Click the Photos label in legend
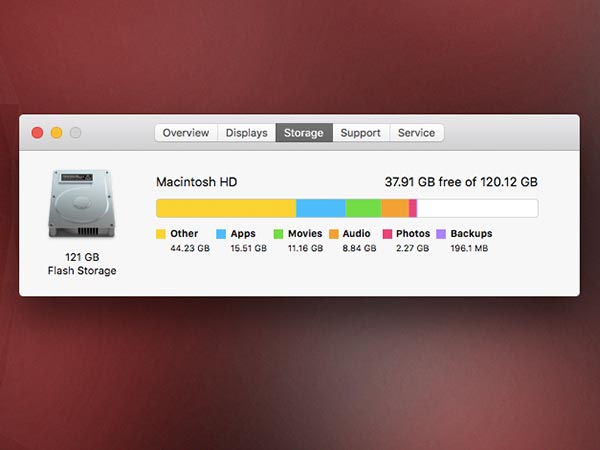This screenshot has width=600, height=450. click(413, 233)
